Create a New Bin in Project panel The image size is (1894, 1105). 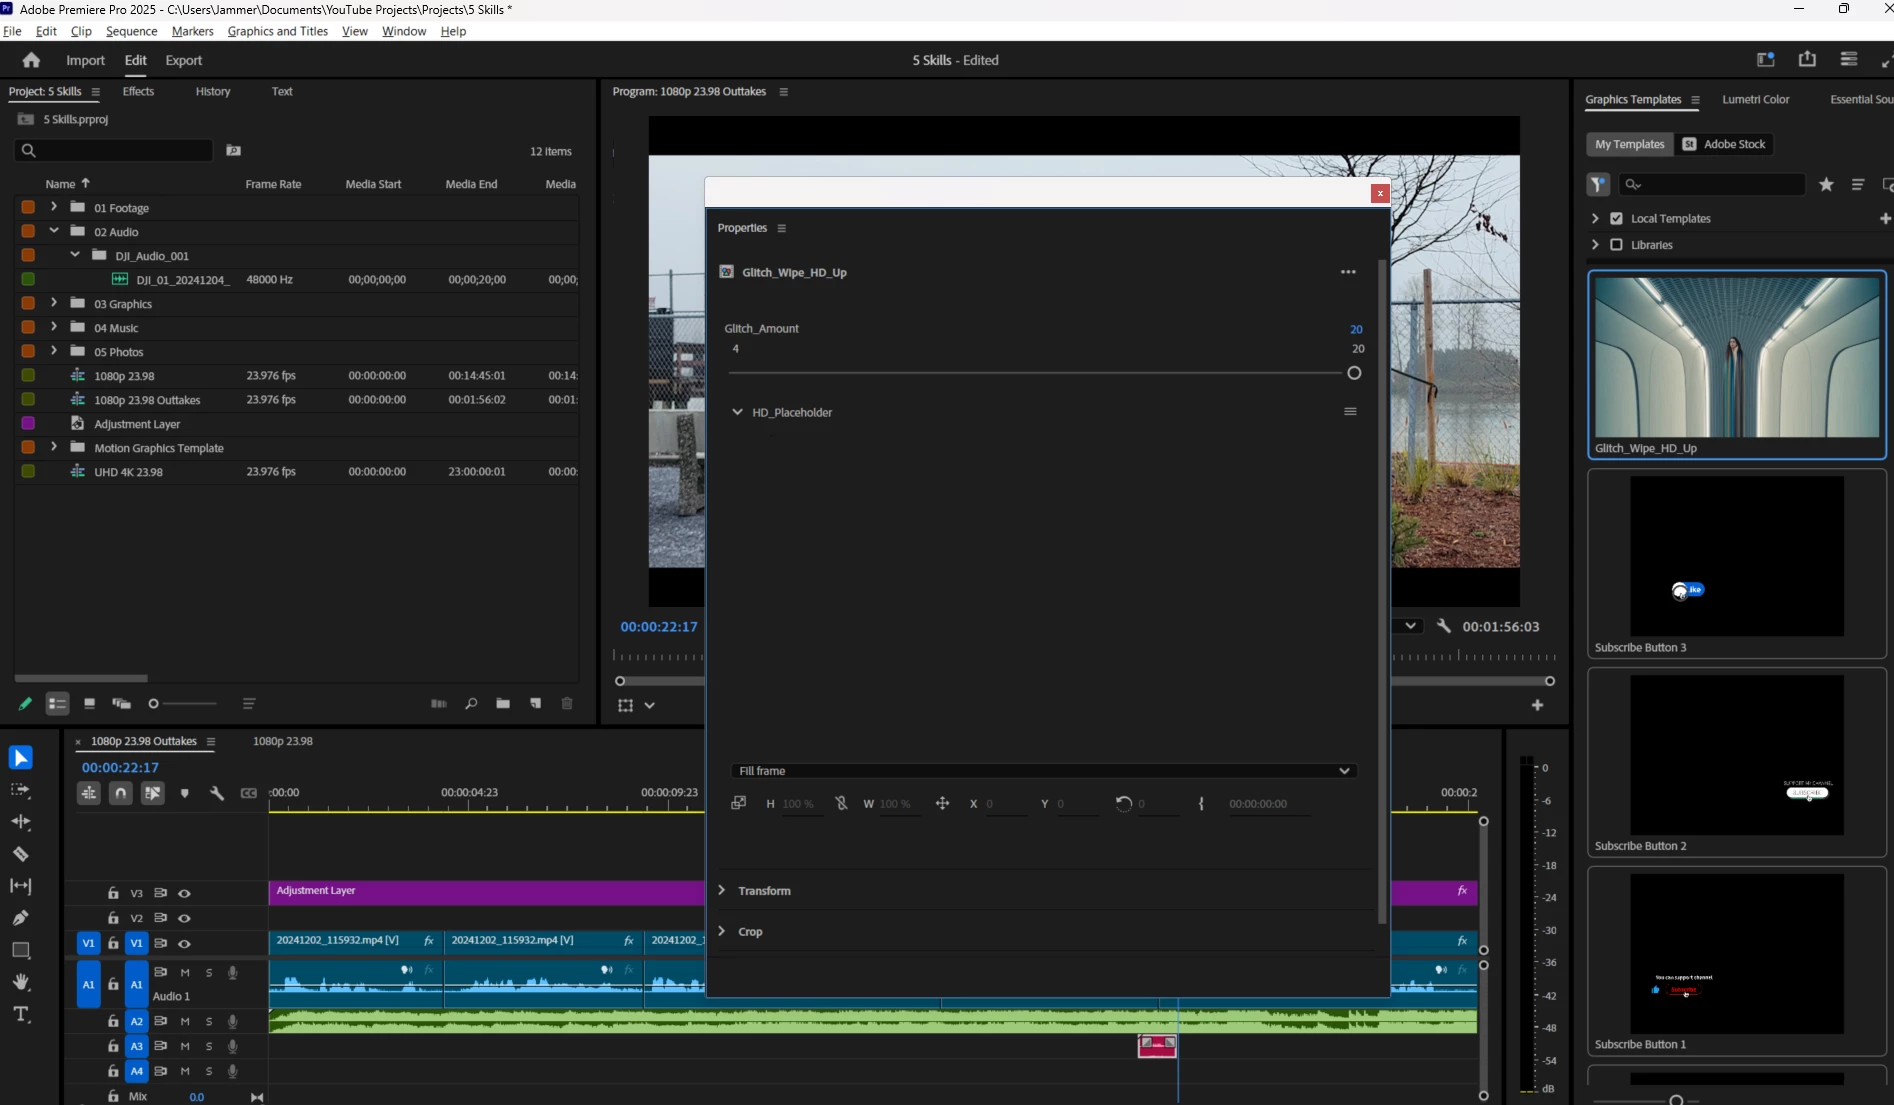pyautogui.click(x=503, y=704)
